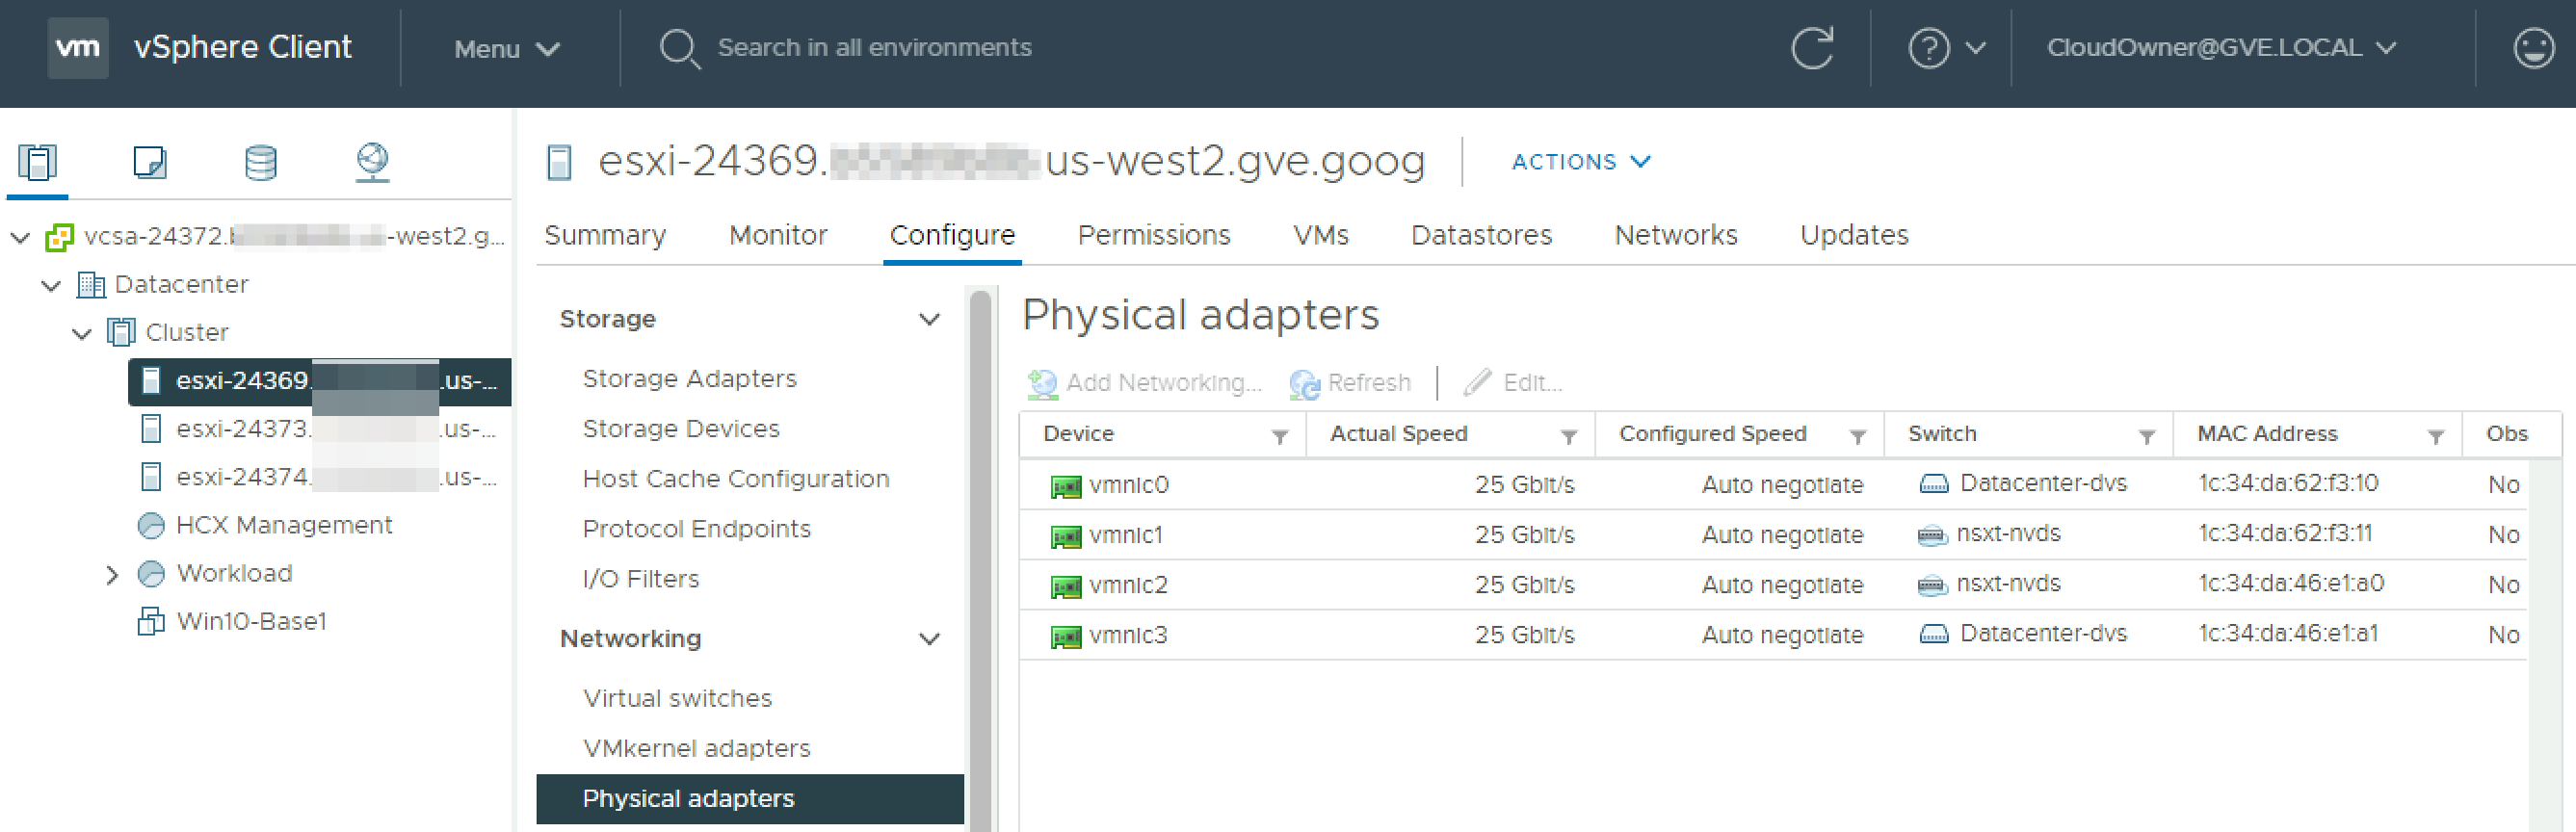Click the Device column filter icon
This screenshot has width=2576, height=832.
click(1279, 436)
